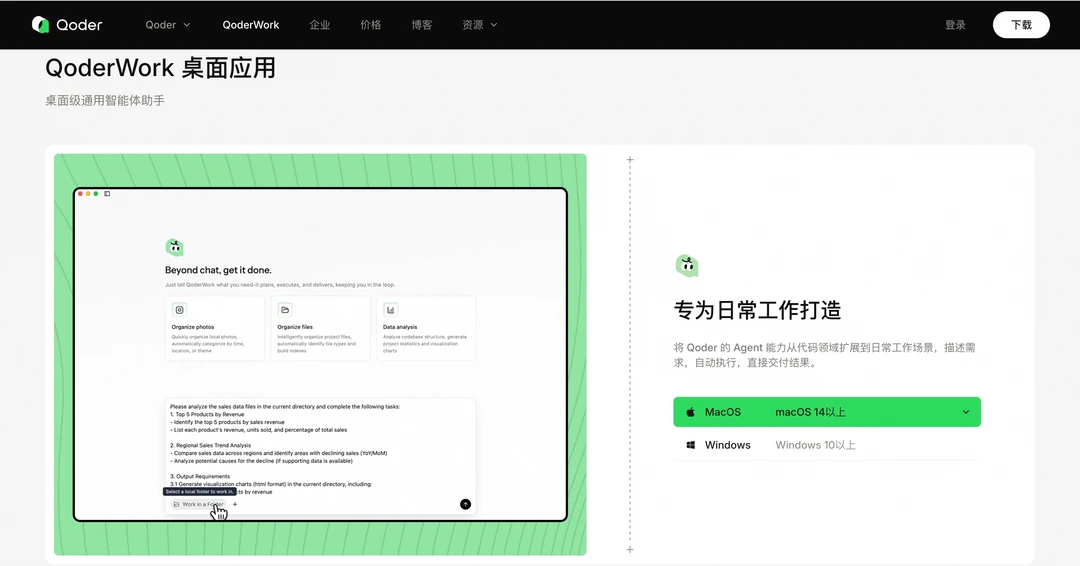Screen dimensions: 1080x566
Task: Click the Beyond chat, get it done. text
Action: click(218, 270)
